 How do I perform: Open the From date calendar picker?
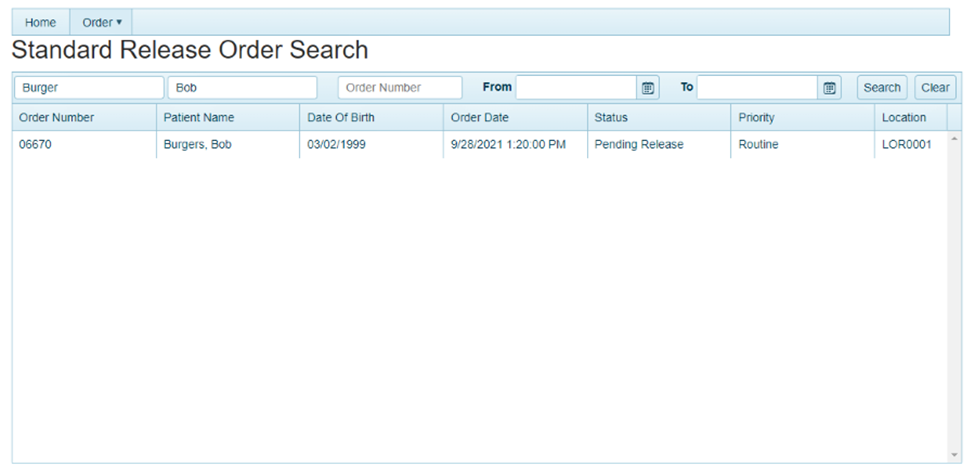click(x=648, y=88)
